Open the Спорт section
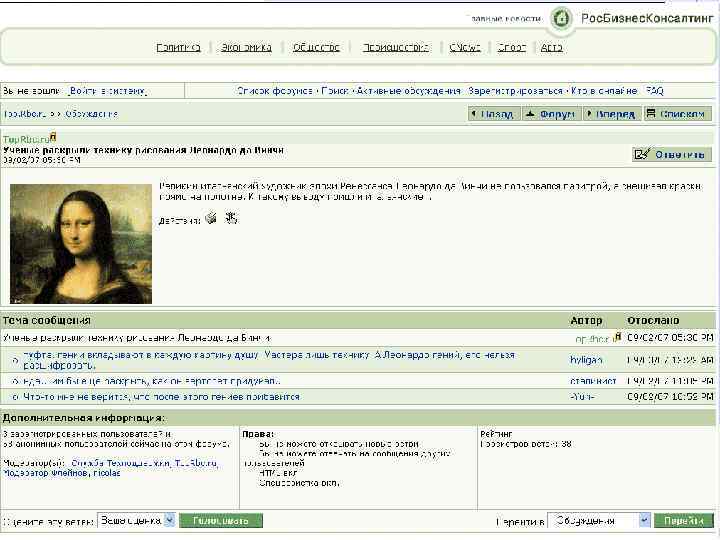The height and width of the screenshot is (540, 720). [512, 47]
